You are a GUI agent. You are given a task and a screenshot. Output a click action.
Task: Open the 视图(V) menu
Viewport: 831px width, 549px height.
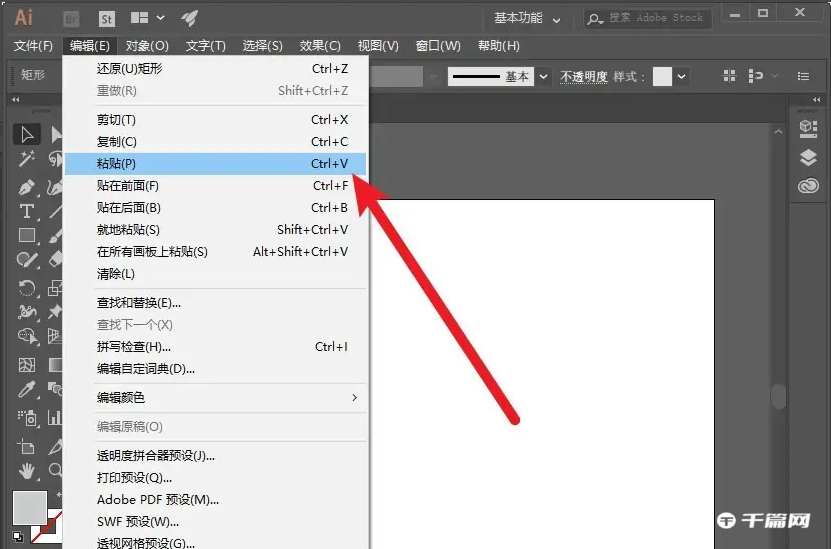tap(378, 46)
